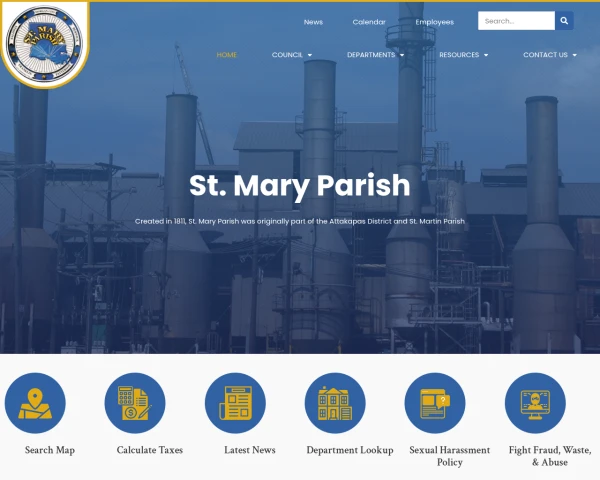The height and width of the screenshot is (480, 600).
Task: Open the Contact Us menu
Action: [x=545, y=55]
